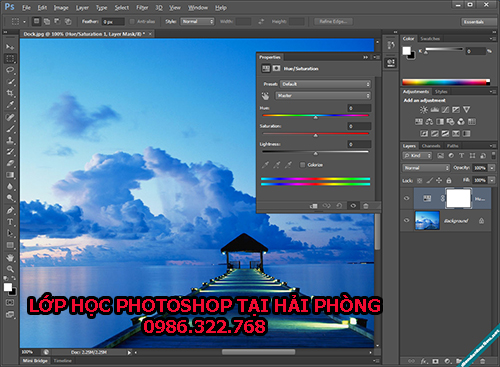Screen dimensions: 500x367
Task: Select the Pen tool
Action: tap(10, 210)
